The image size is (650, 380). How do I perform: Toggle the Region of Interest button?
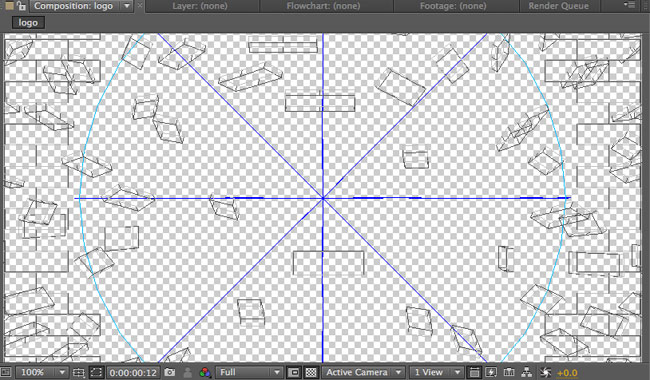[x=96, y=372]
